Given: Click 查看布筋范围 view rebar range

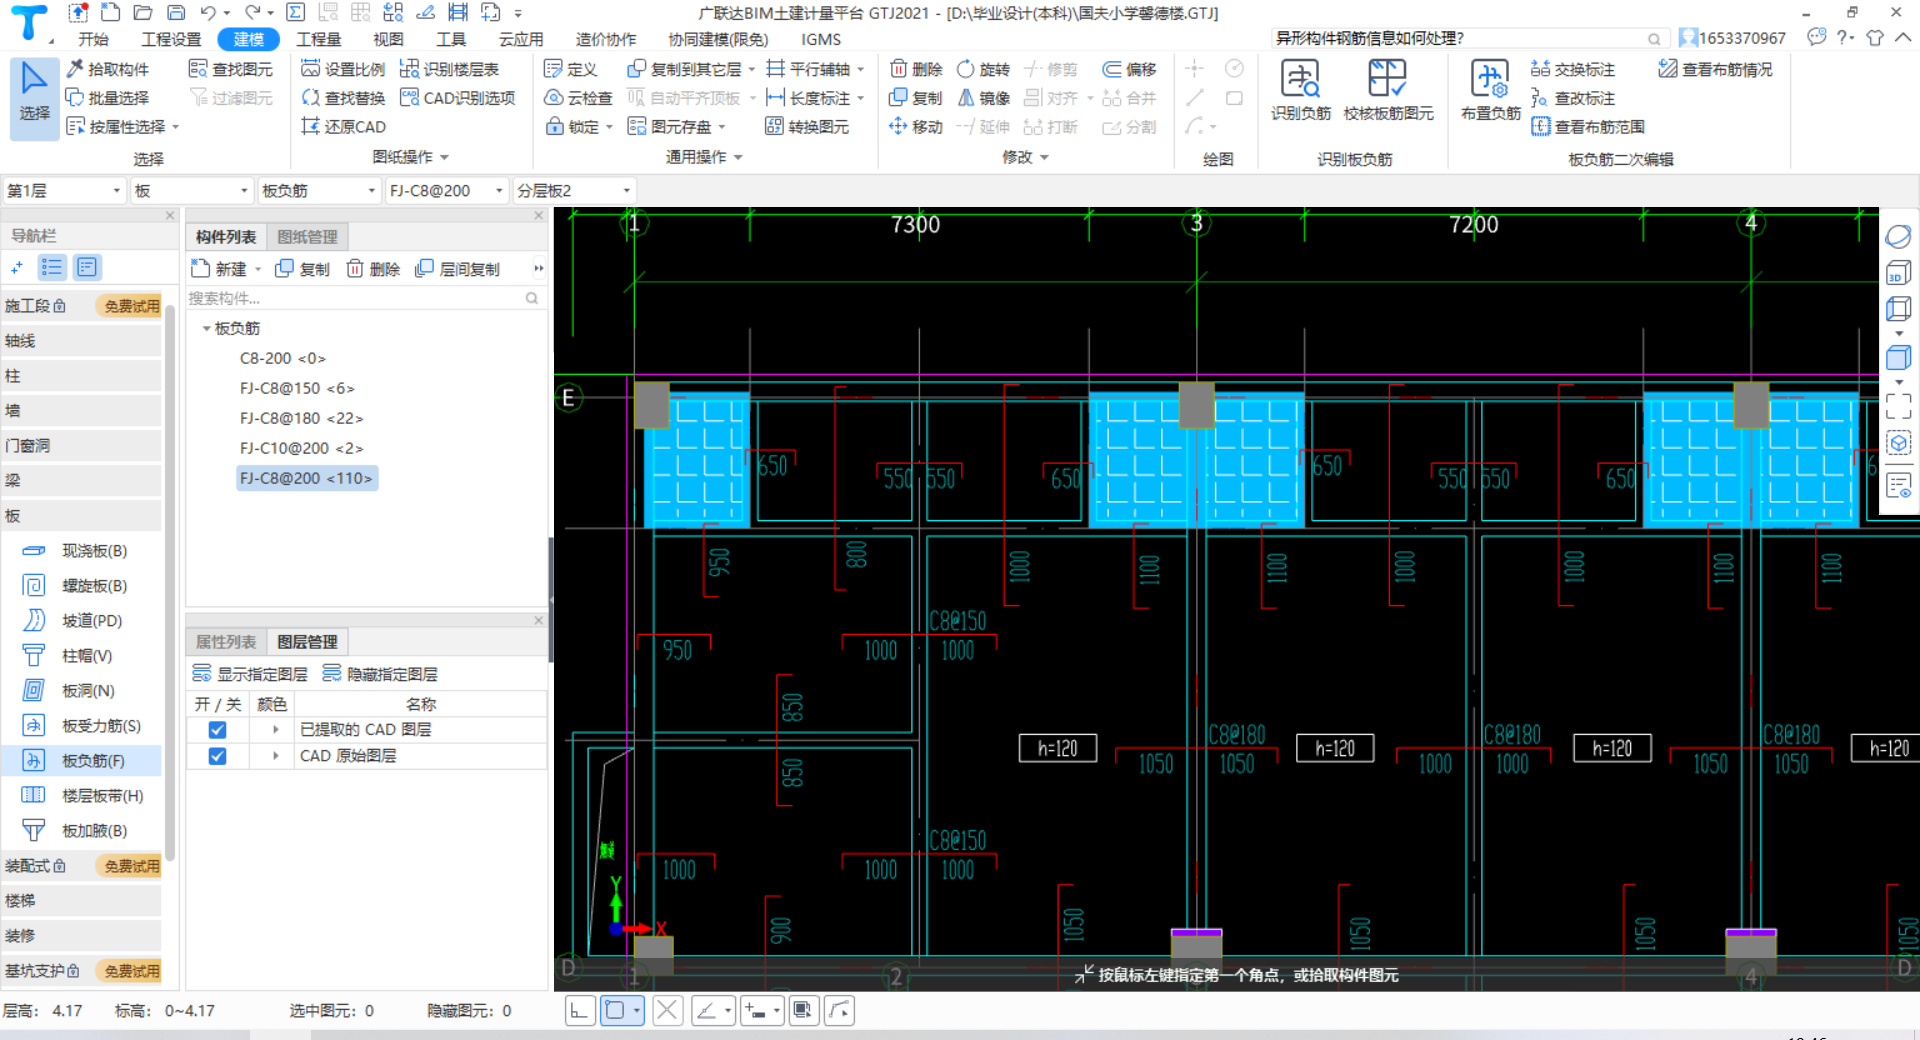Looking at the screenshot, I should pyautogui.click(x=1588, y=127).
